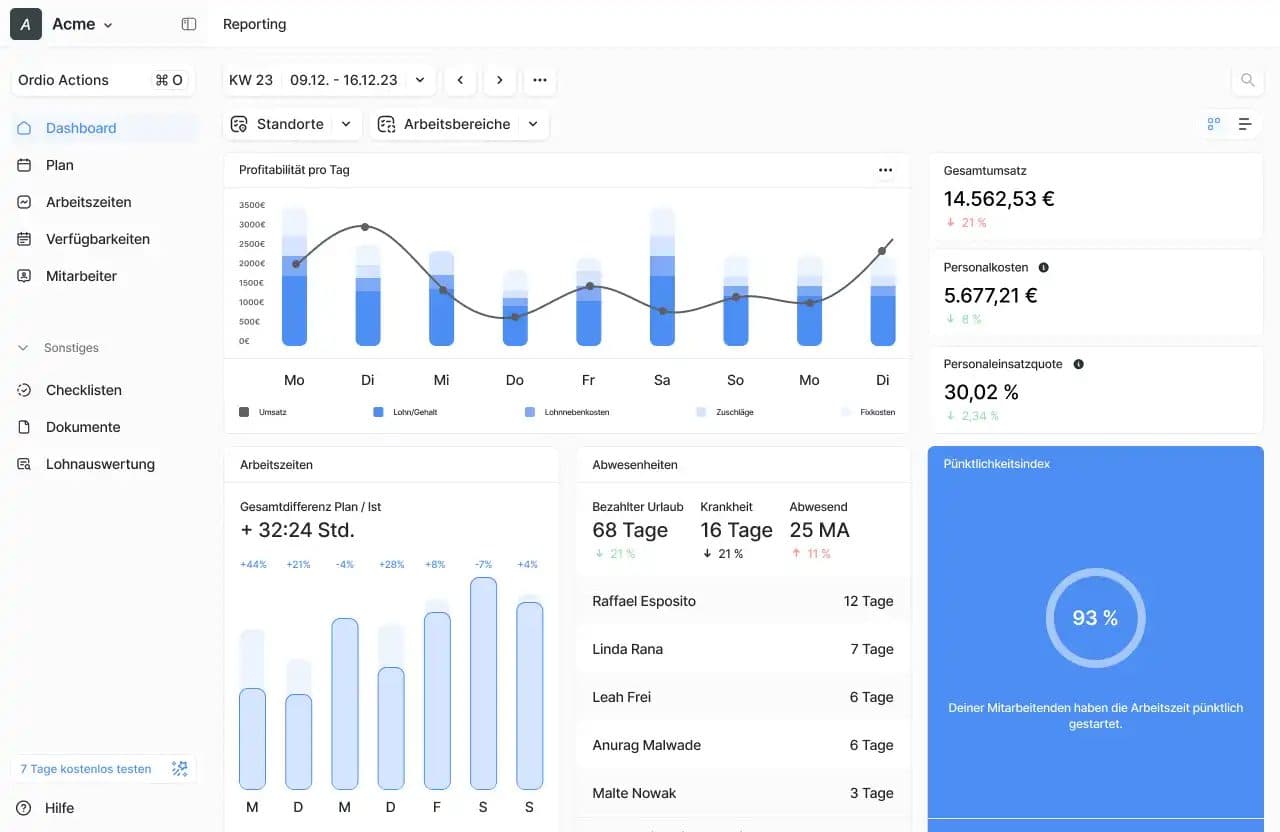The width and height of the screenshot is (1280, 832).
Task: Click the Acme logo avatar
Action: point(26,24)
